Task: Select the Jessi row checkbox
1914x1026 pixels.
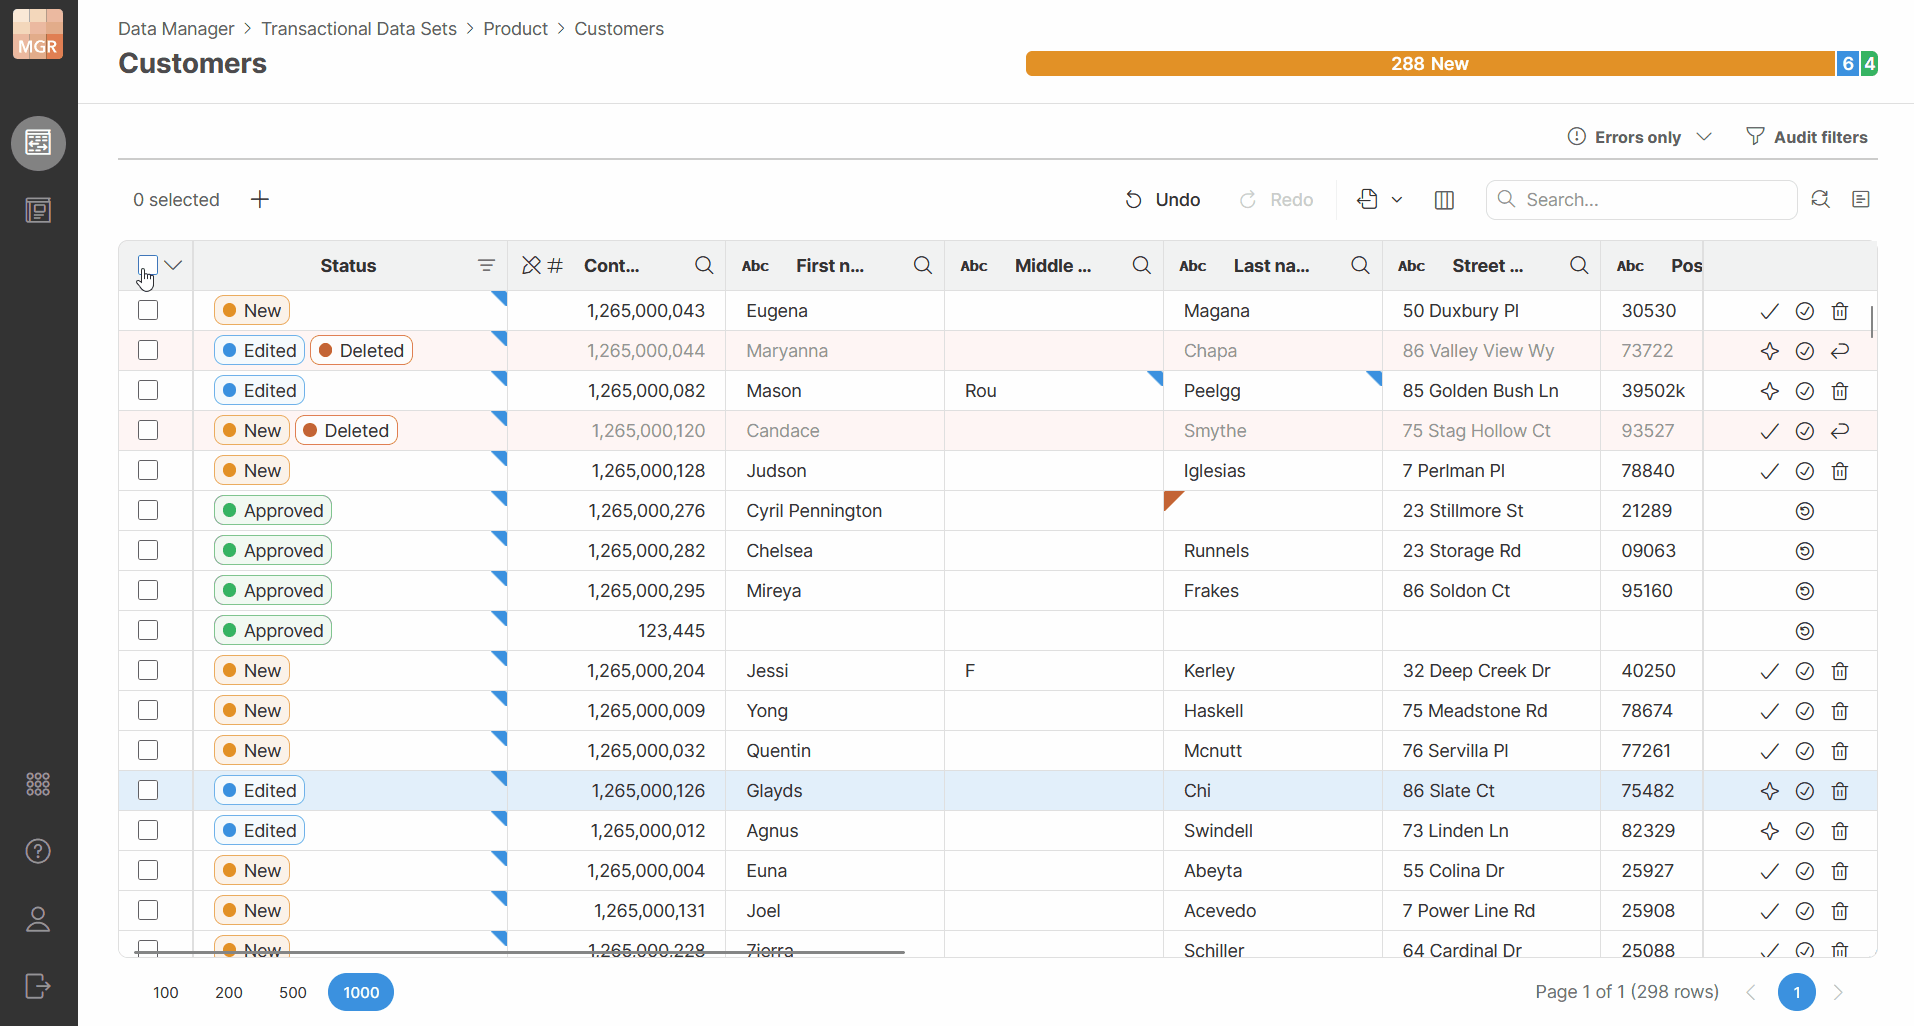Action: click(x=148, y=670)
